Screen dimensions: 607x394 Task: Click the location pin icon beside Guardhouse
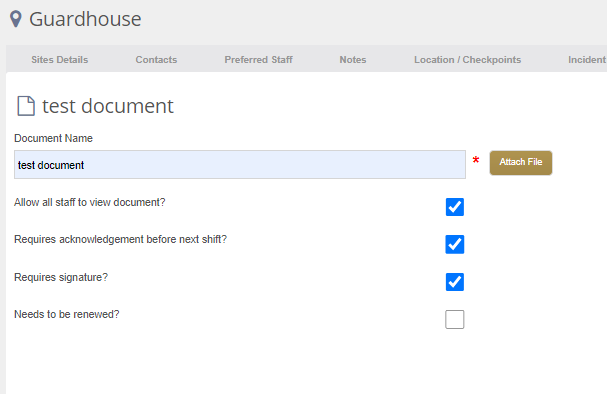coord(15,19)
